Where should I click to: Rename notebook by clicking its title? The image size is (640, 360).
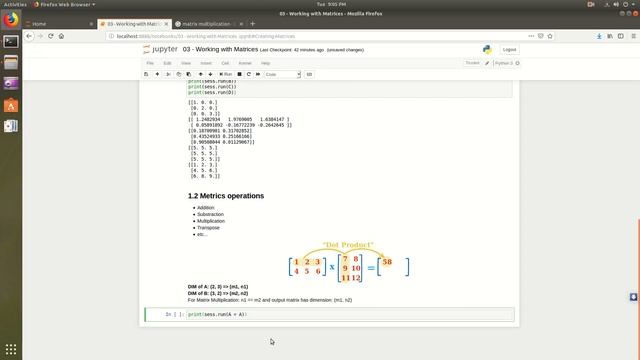[220, 49]
